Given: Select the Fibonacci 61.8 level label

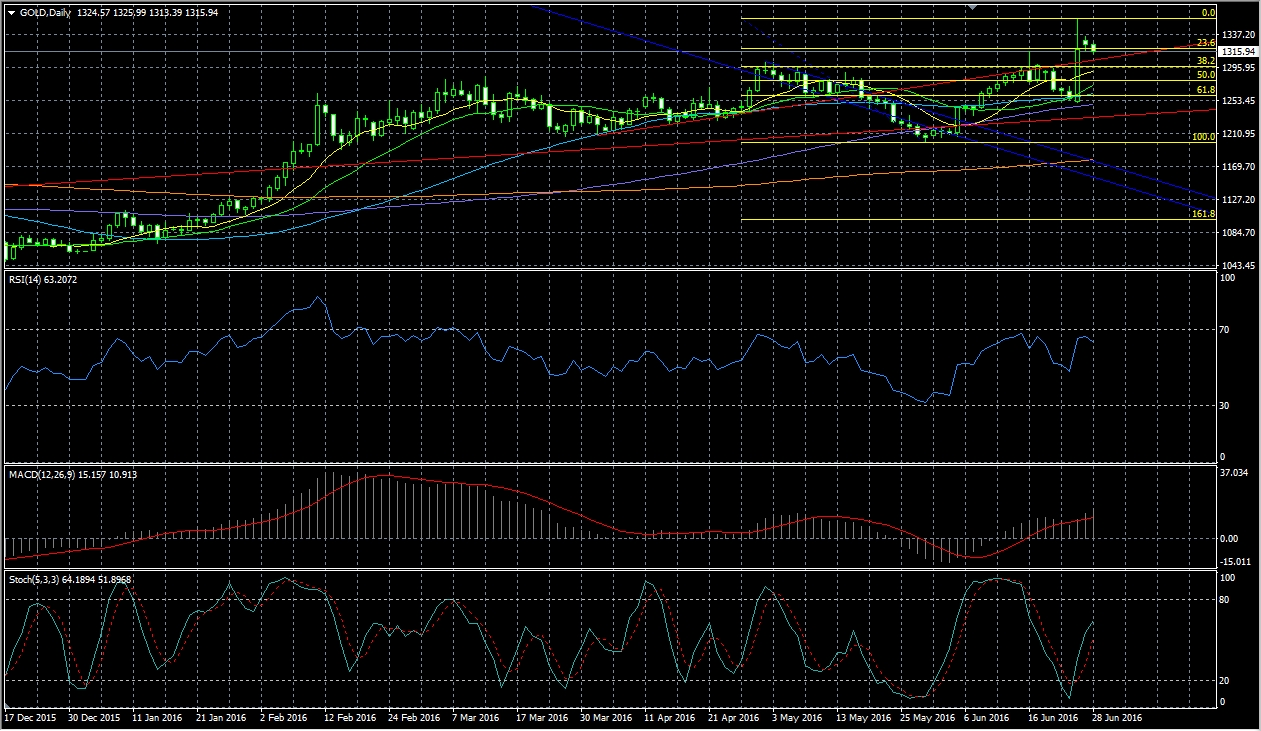Looking at the screenshot, I should click(1205, 90).
